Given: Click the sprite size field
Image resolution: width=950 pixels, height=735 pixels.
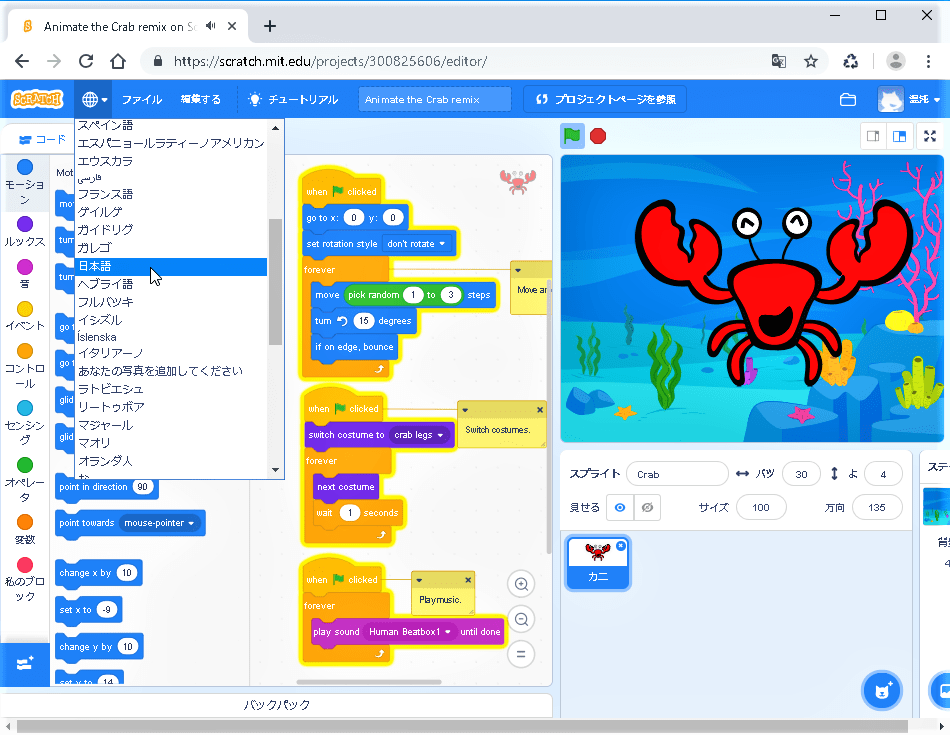Looking at the screenshot, I should [761, 508].
